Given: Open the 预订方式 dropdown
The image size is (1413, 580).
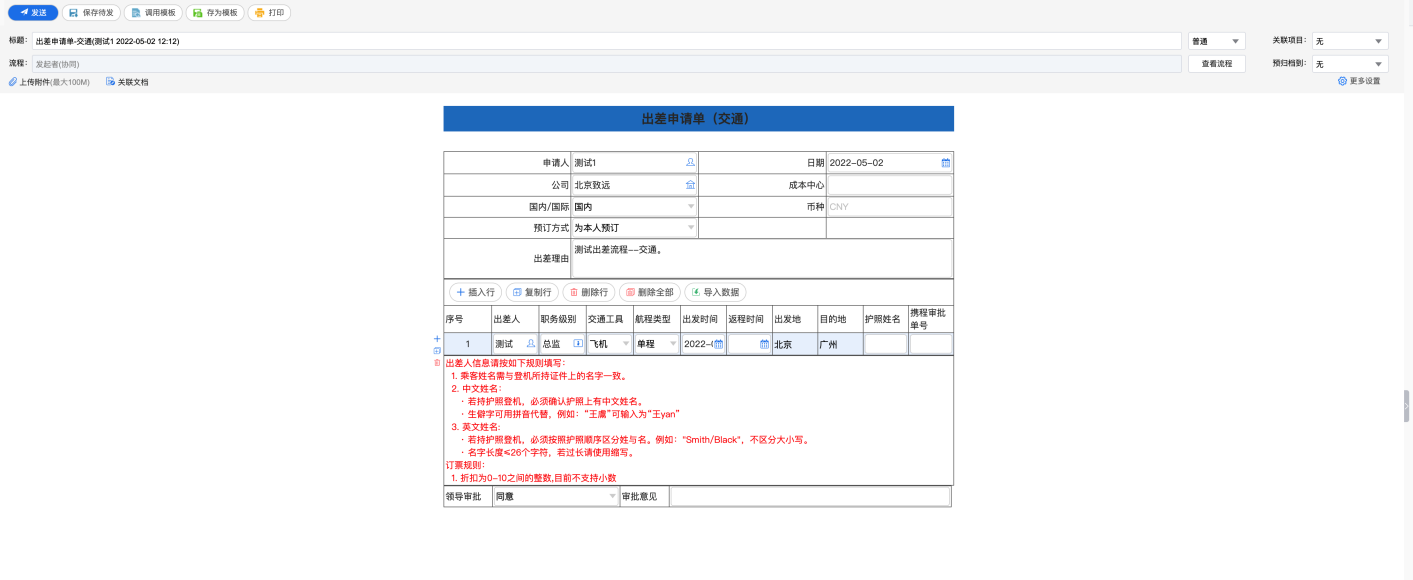Looking at the screenshot, I should coord(634,228).
